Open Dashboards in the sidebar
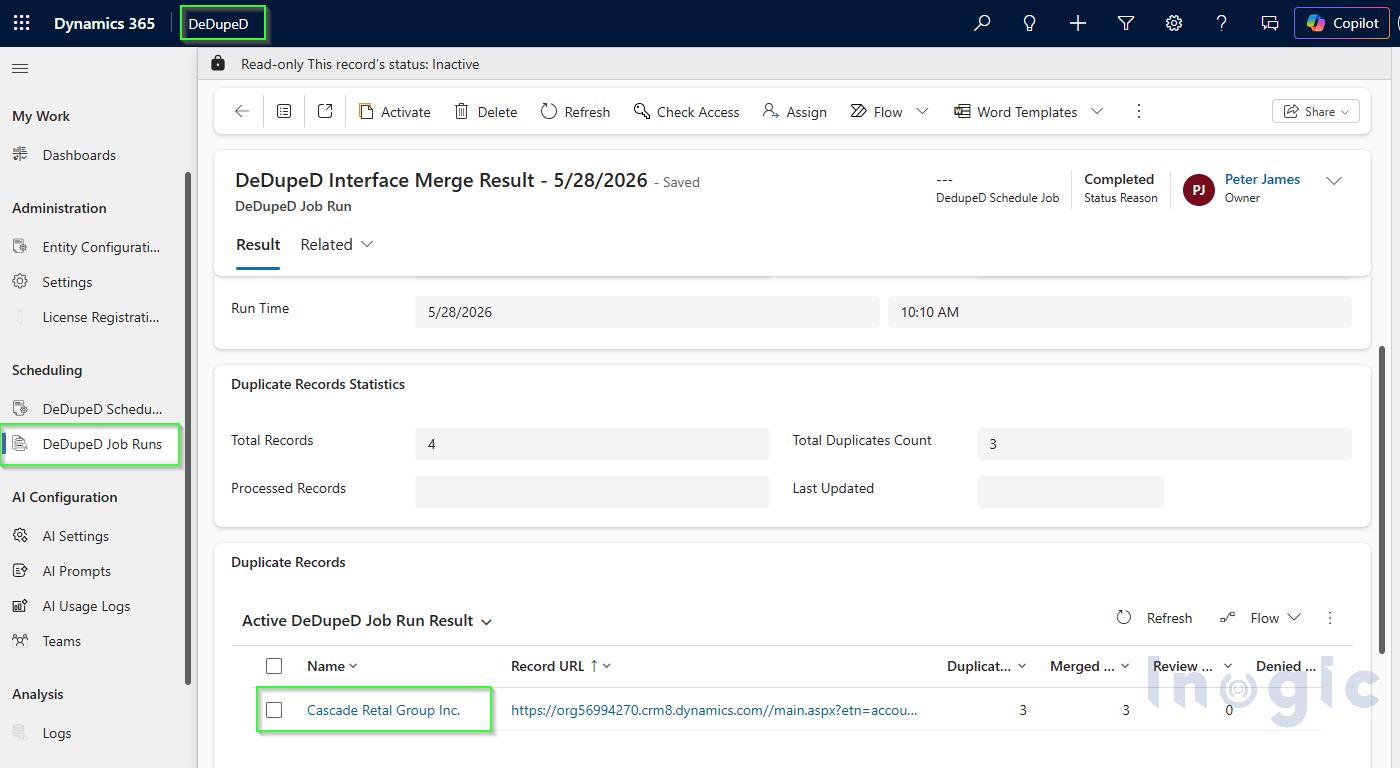Viewport: 1400px width, 768px height. [79, 155]
